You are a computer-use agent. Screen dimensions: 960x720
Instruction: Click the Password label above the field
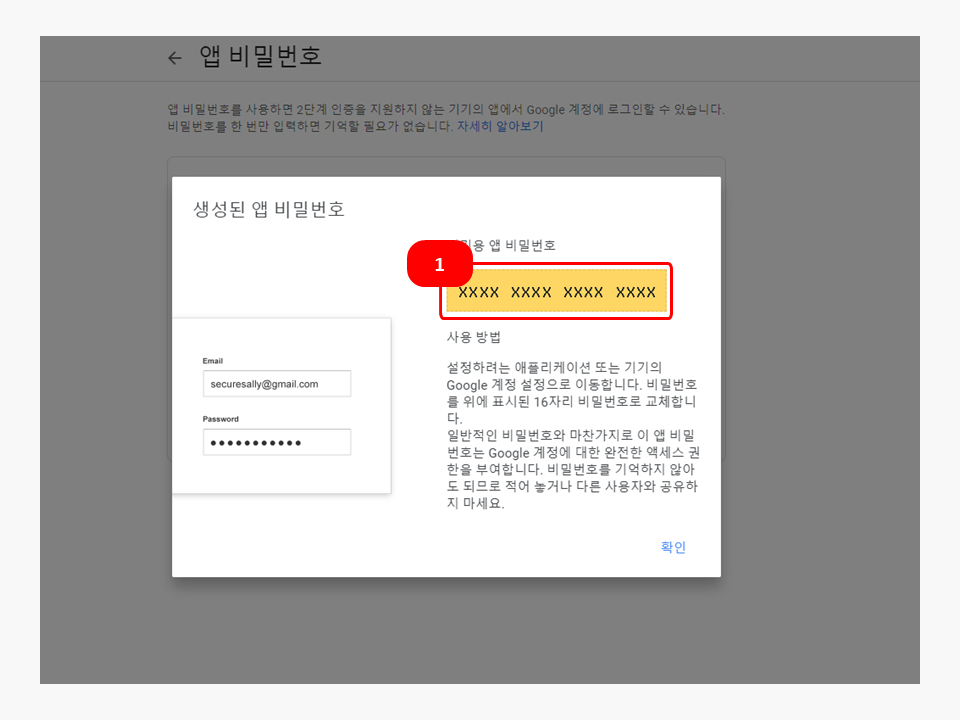click(221, 419)
